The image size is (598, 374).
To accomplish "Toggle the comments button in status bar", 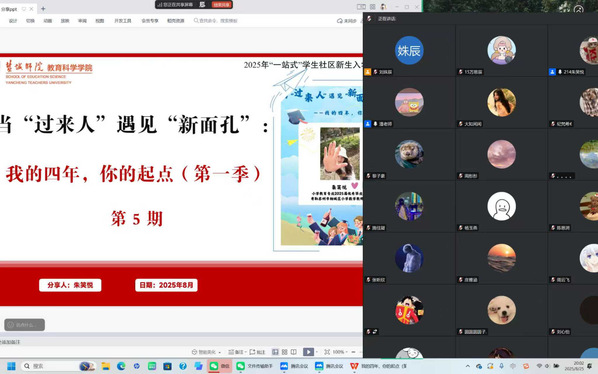I will [257, 352].
